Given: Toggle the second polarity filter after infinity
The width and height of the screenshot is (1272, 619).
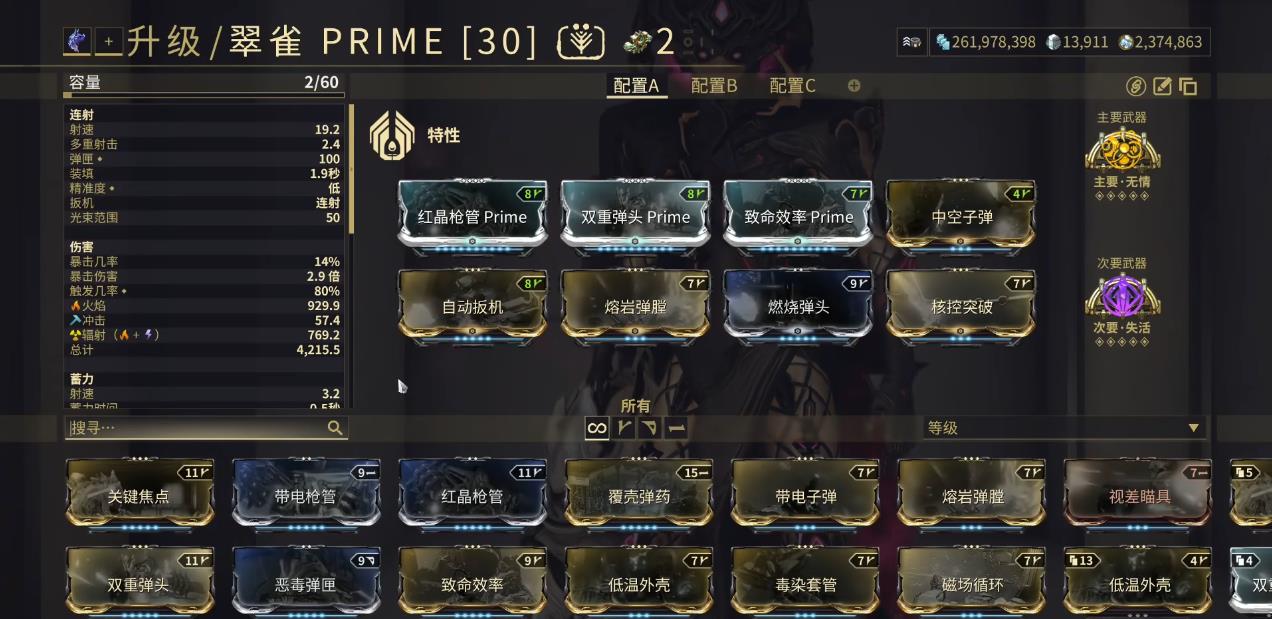Looking at the screenshot, I should [x=650, y=428].
